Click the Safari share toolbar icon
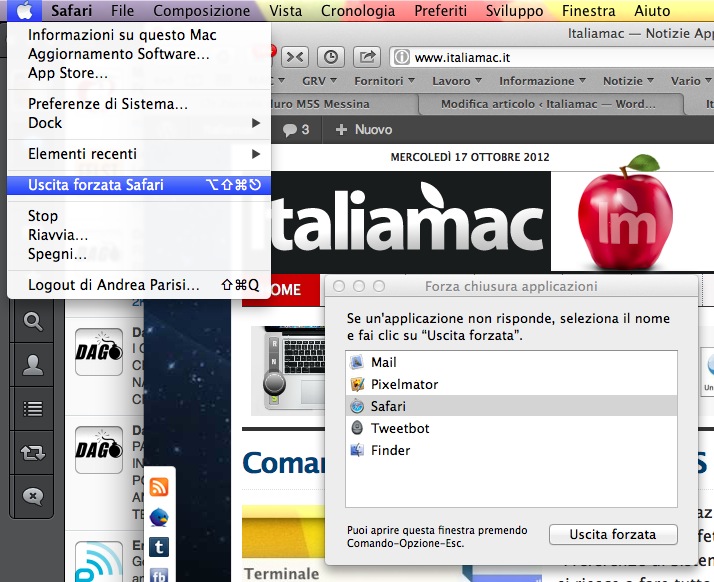This screenshot has width=714, height=582. coord(367,57)
